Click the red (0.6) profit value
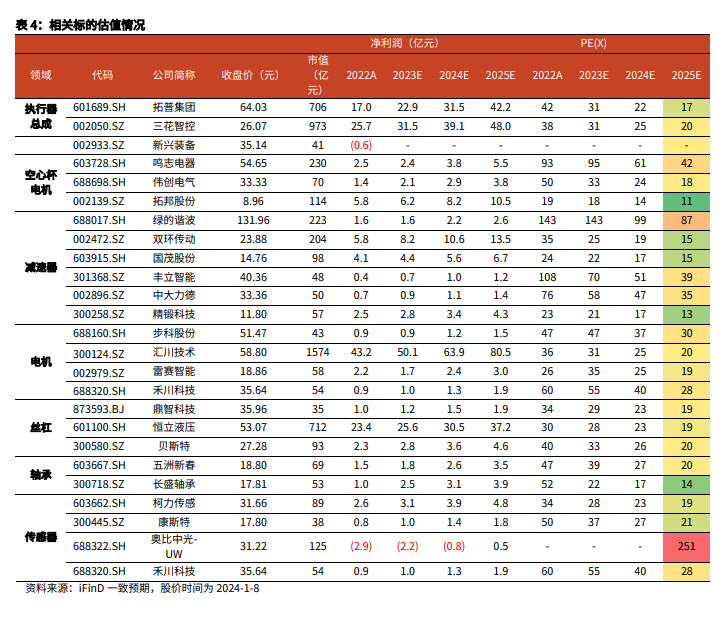The width and height of the screenshot is (724, 622). (361, 145)
